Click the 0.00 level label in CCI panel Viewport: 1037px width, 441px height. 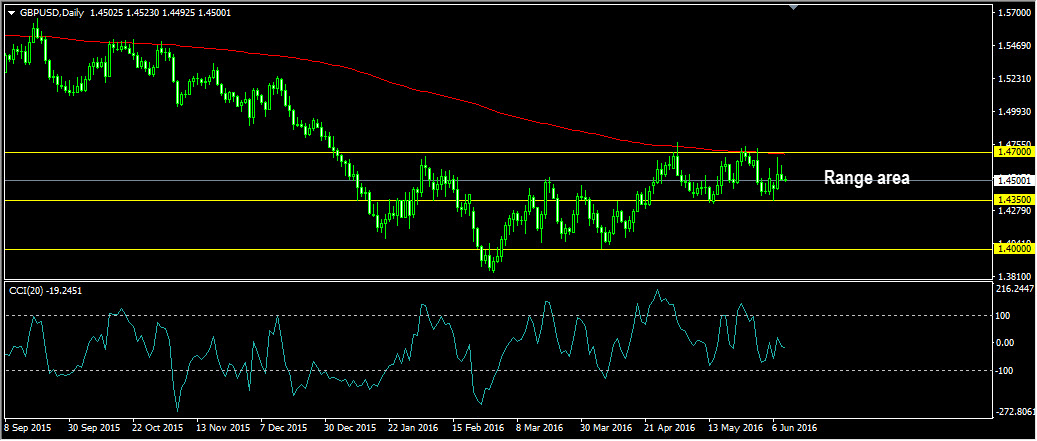[1008, 343]
